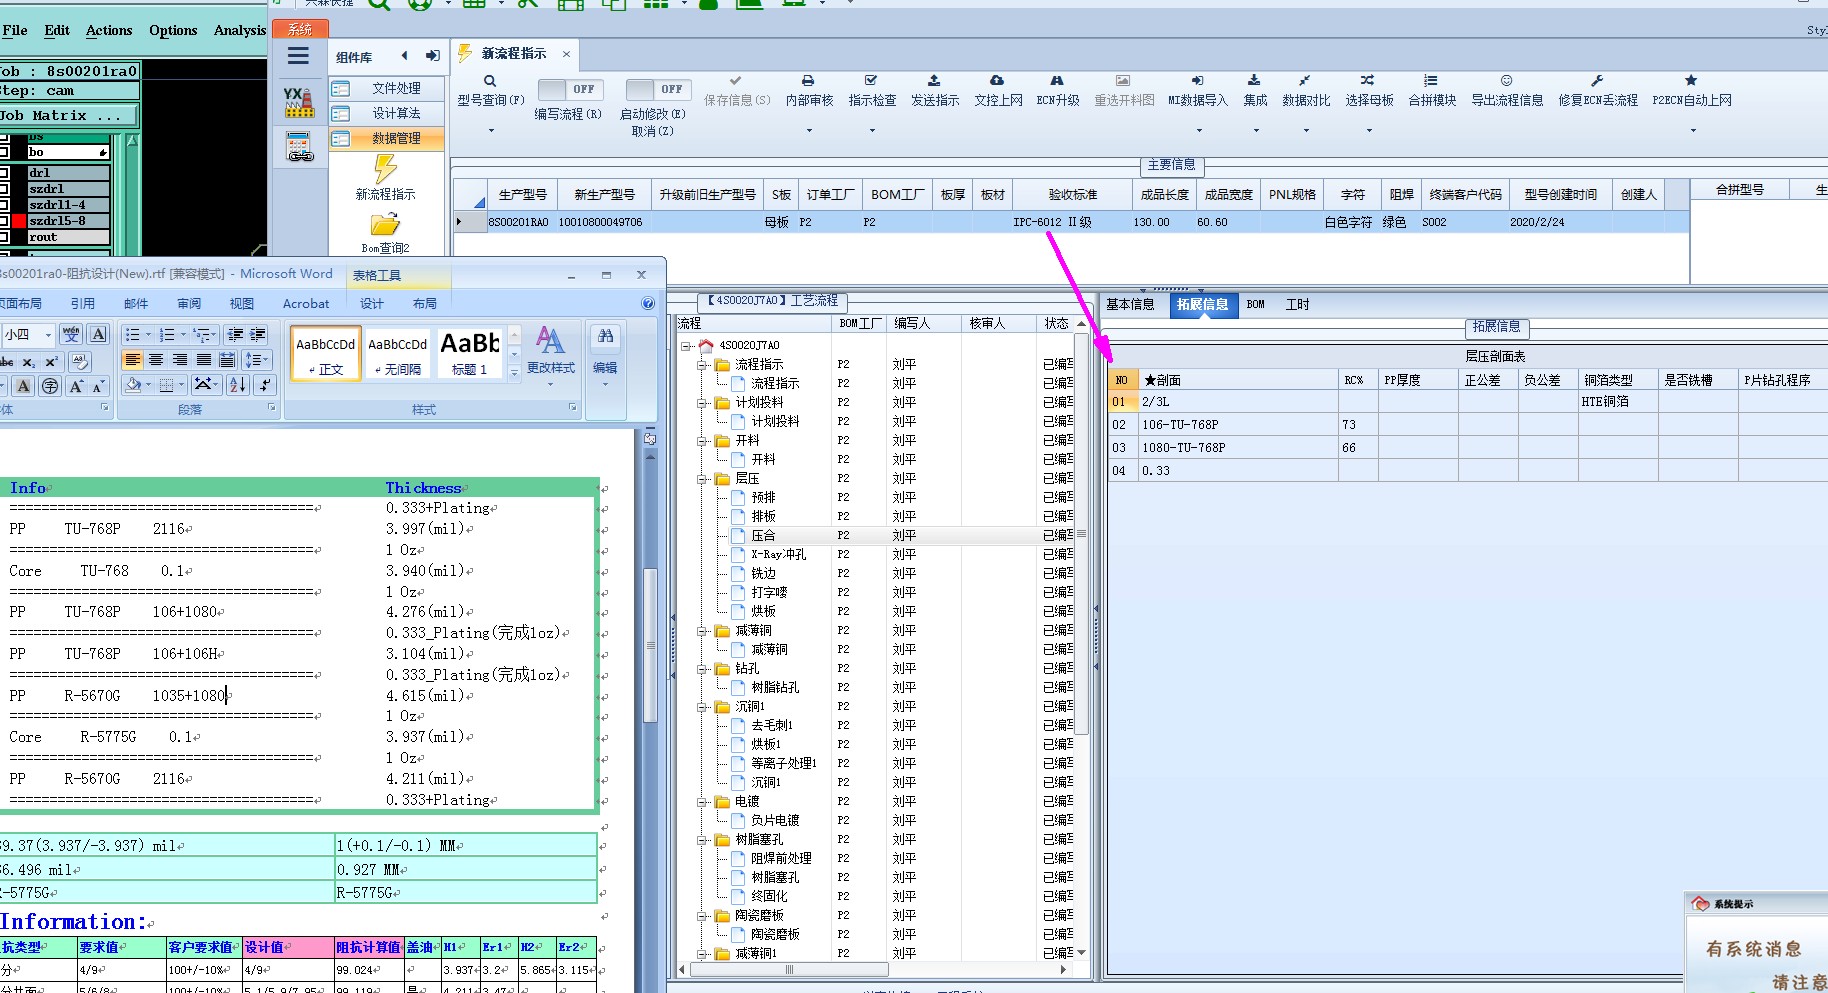Screen dimensions: 1828x993
Task: Click the 树脂钻孔 tree item
Action: [775, 688]
